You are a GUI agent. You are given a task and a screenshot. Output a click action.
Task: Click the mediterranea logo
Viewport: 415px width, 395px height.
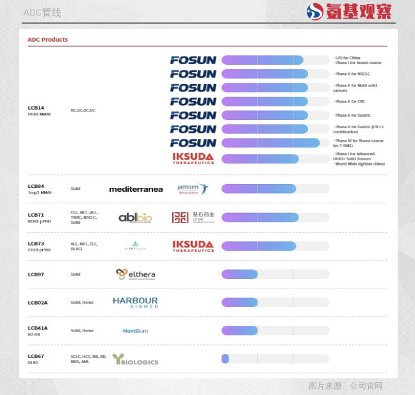(136, 189)
